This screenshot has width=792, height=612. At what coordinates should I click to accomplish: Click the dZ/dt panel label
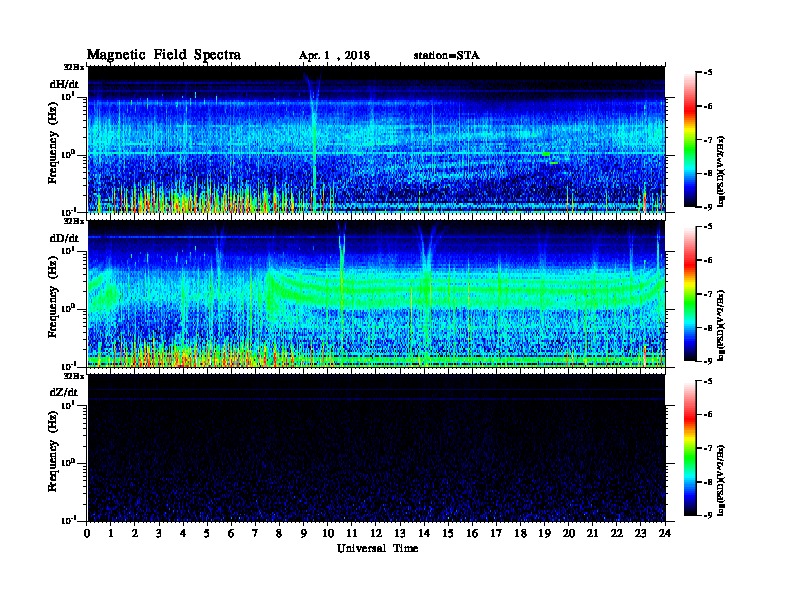pos(64,392)
